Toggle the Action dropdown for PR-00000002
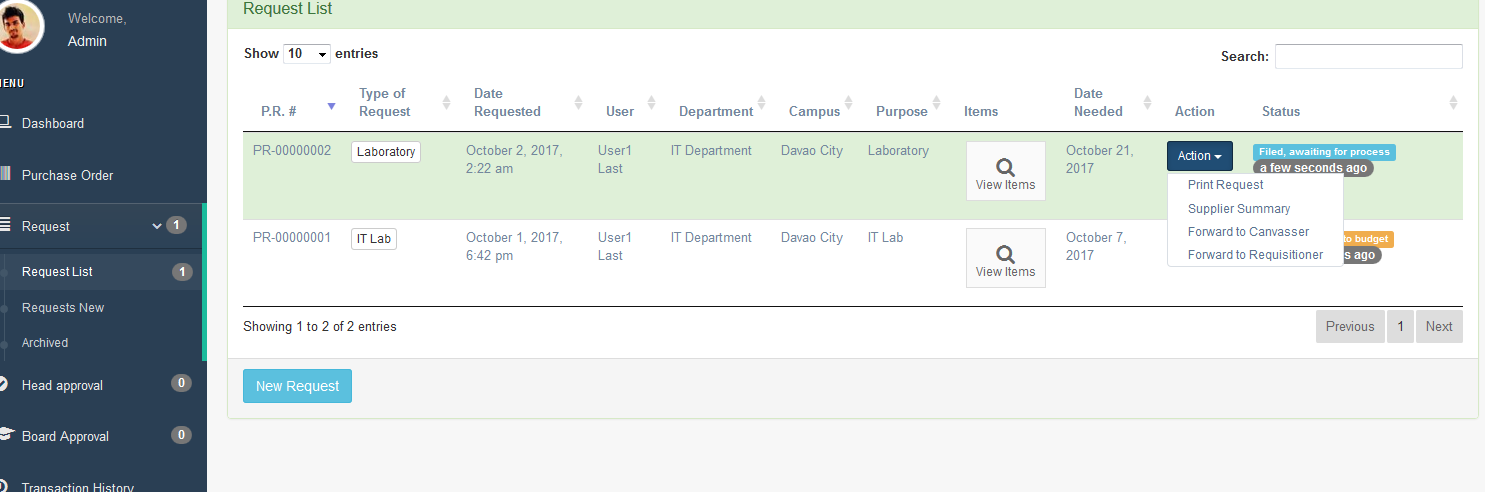Image resolution: width=1485 pixels, height=492 pixels. 1199,156
